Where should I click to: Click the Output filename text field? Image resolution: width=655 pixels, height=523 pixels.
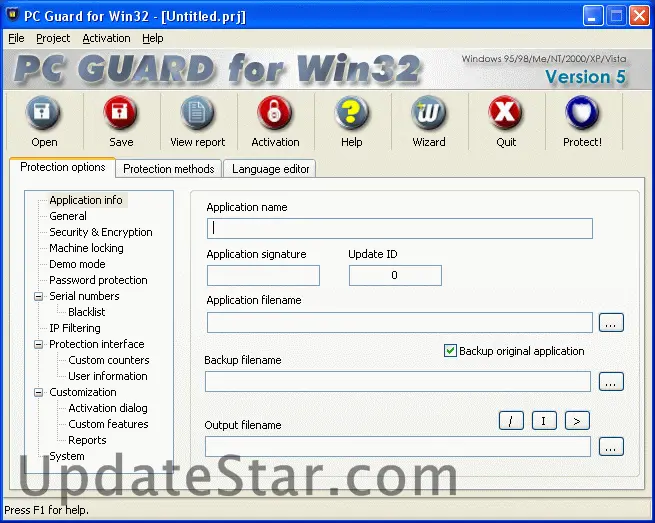398,447
